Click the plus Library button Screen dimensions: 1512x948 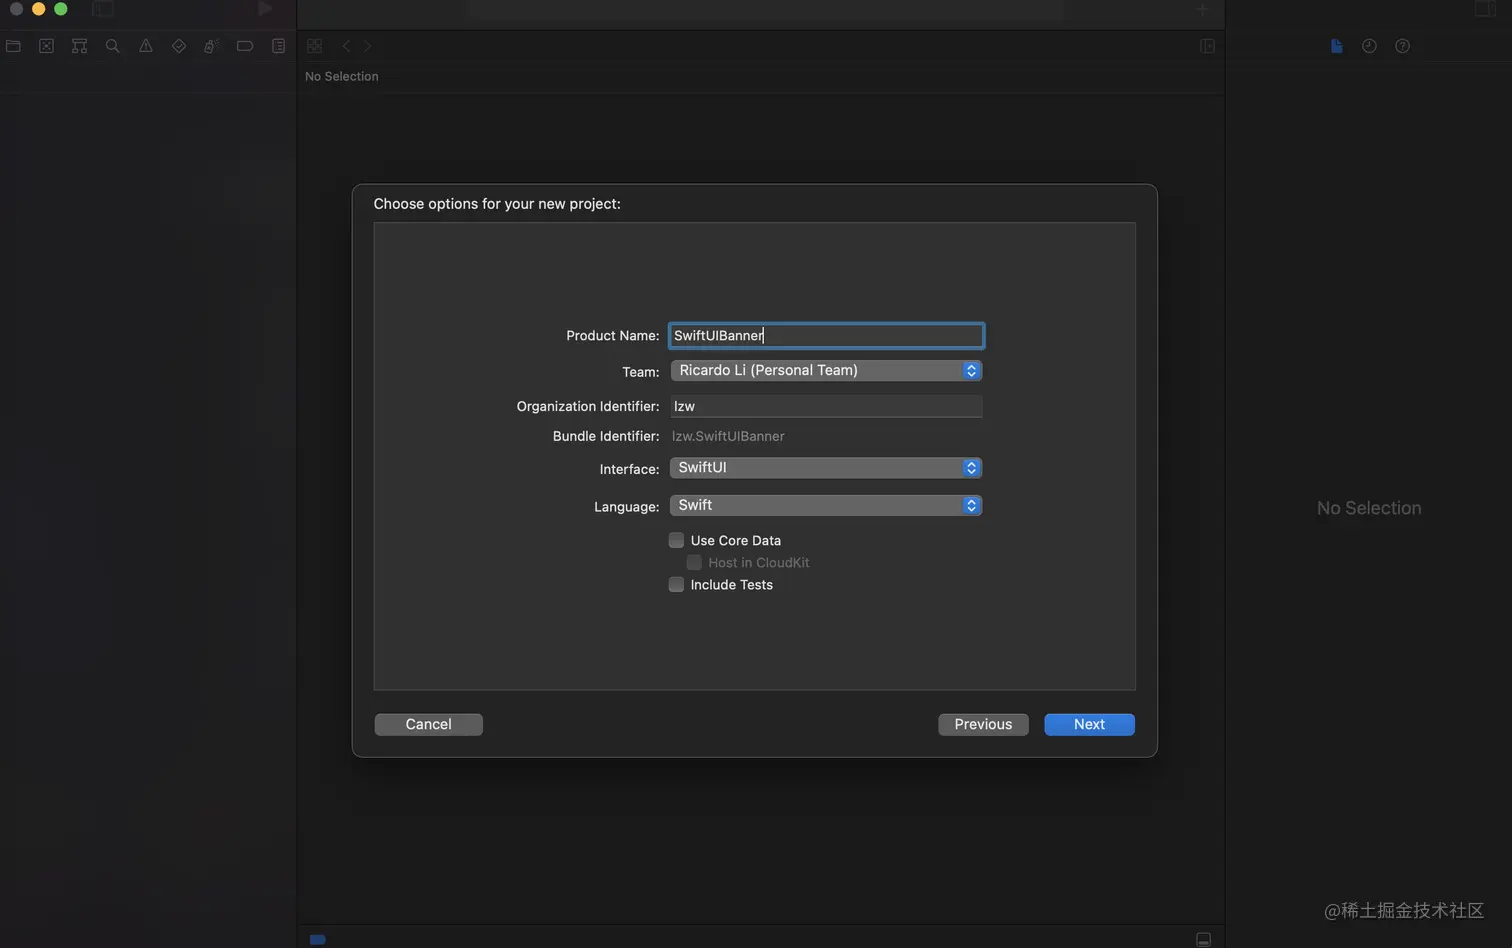click(1202, 9)
